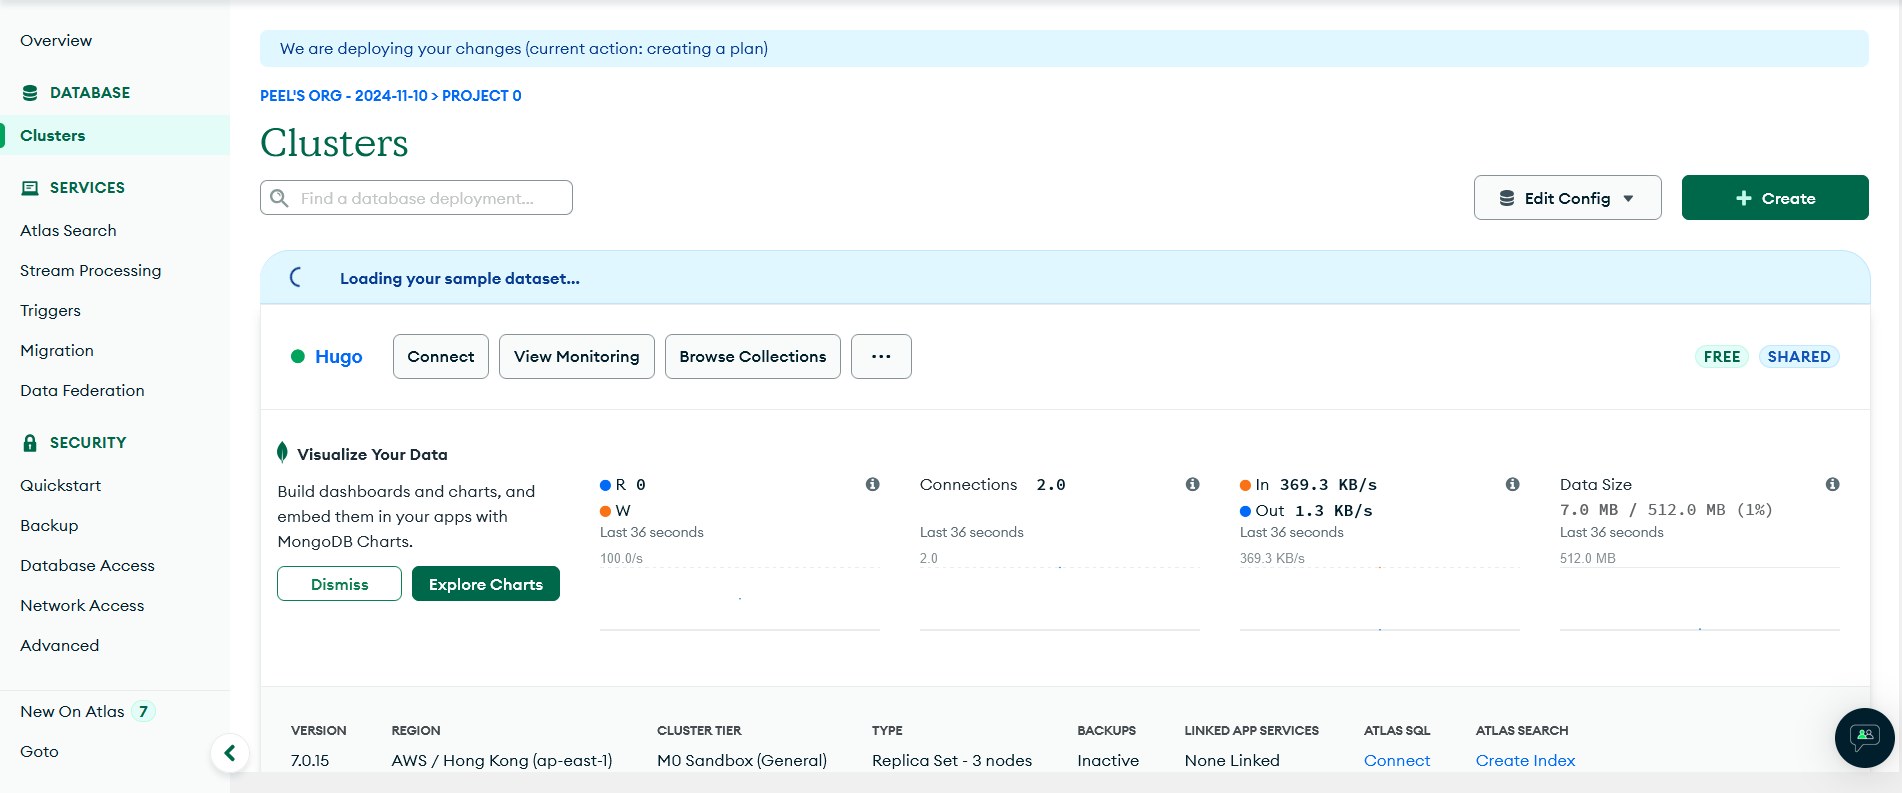The width and height of the screenshot is (1902, 793).
Task: Select Clusters in sidebar
Action: [x=115, y=135]
